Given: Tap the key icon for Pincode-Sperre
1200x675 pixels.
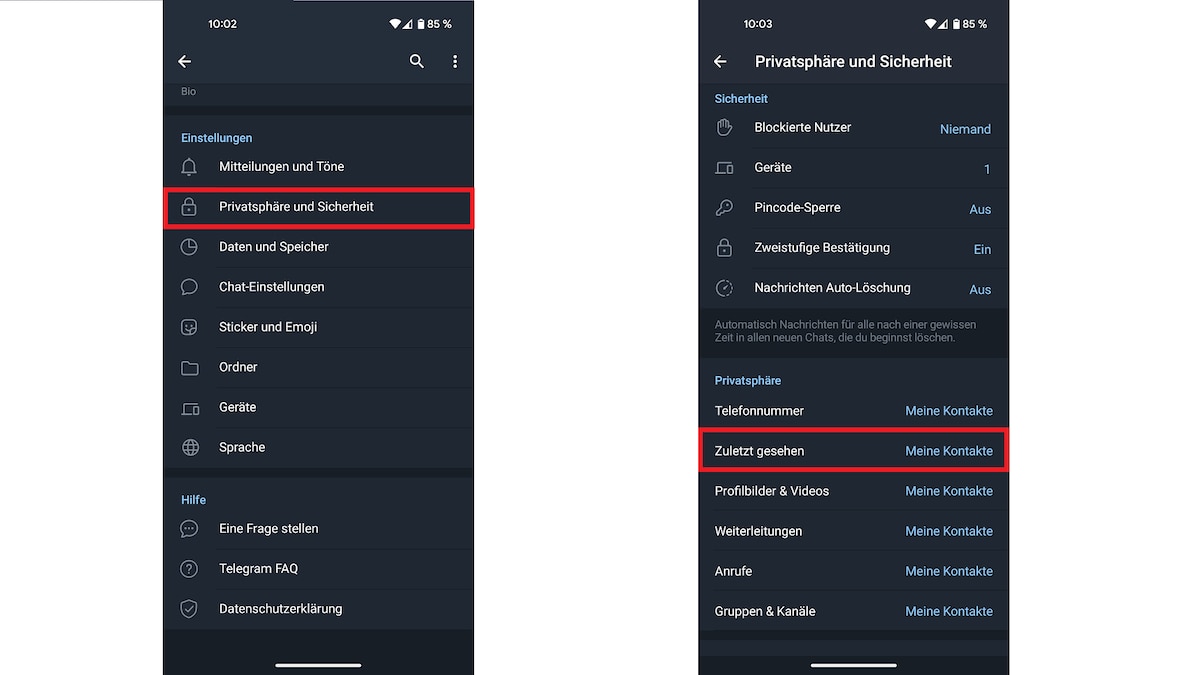Looking at the screenshot, I should coord(725,208).
